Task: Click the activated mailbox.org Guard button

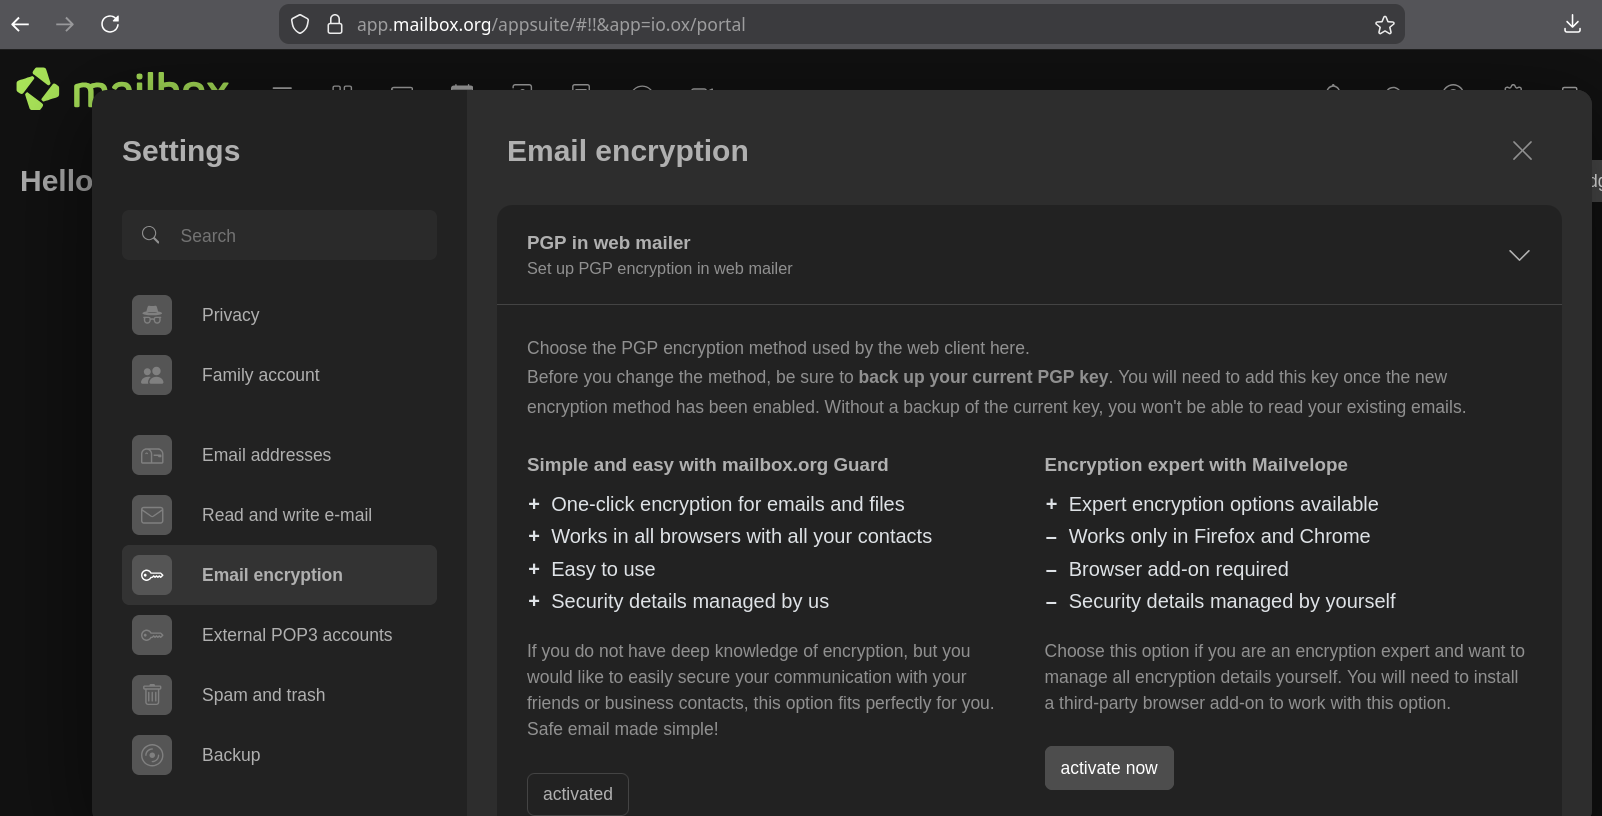Action: 577,794
